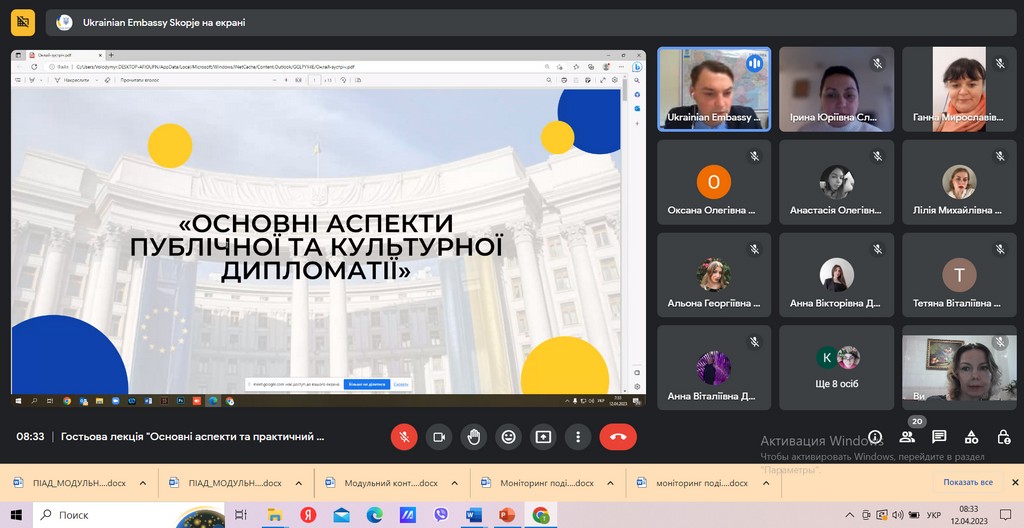Open the host controls lock icon
Viewport: 1024px width, 528px height.
click(x=1003, y=437)
